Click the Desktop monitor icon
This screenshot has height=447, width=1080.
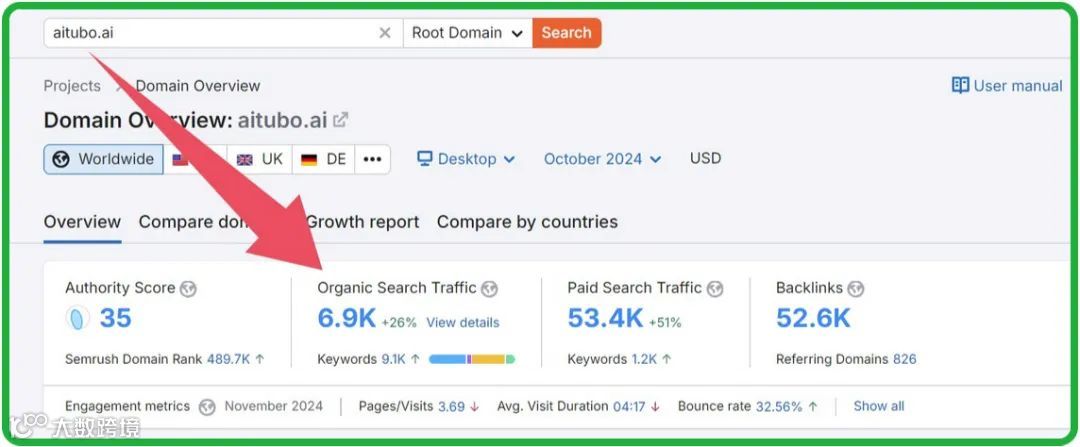(425, 159)
